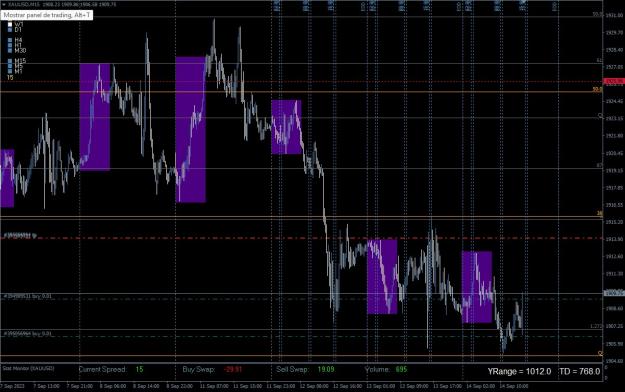Toggle the M15 timeframe box
This screenshot has width=625, height=392.
tap(10, 61)
